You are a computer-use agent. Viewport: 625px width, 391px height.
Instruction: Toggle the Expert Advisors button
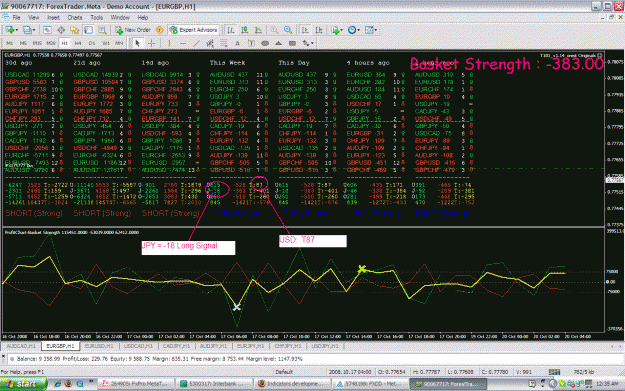[x=194, y=30]
